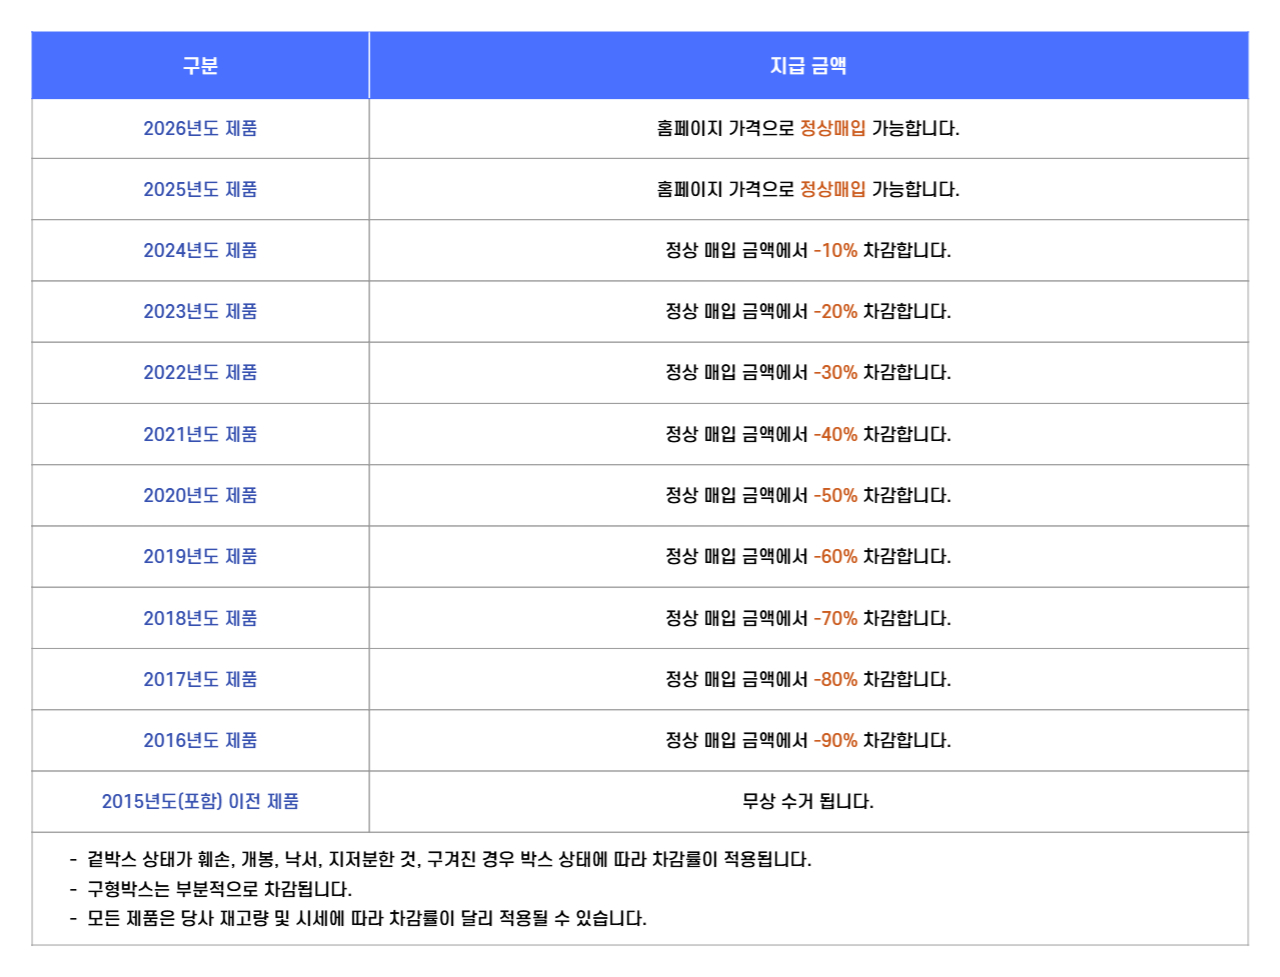Click the 2023년도 제품 label
The image size is (1280, 977).
200,311
